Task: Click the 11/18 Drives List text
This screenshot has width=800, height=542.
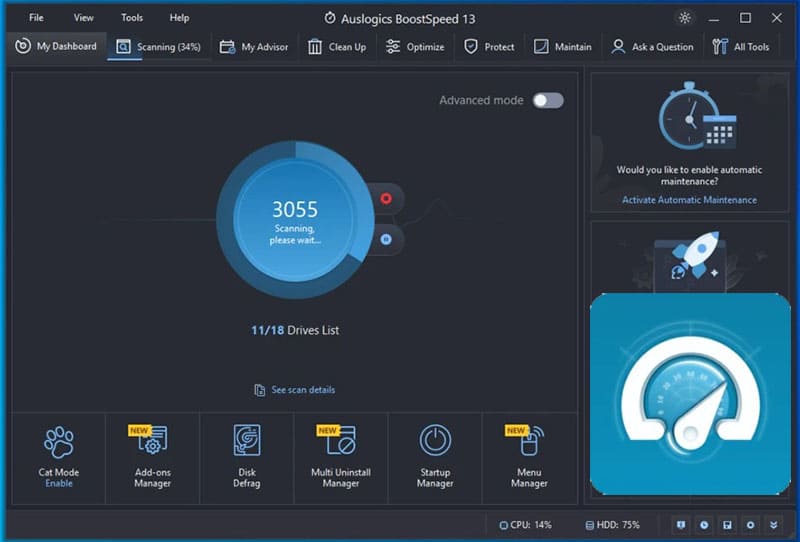Action: pyautogui.click(x=295, y=330)
